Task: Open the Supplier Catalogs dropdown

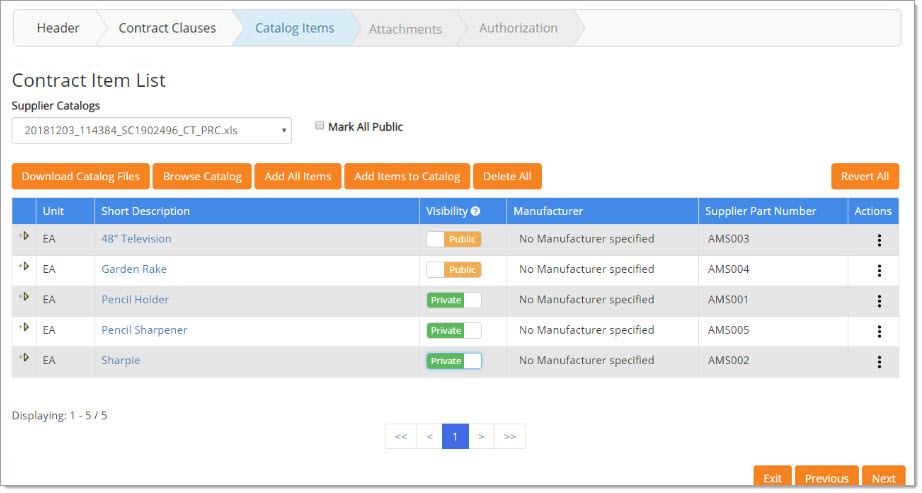Action: pos(152,130)
